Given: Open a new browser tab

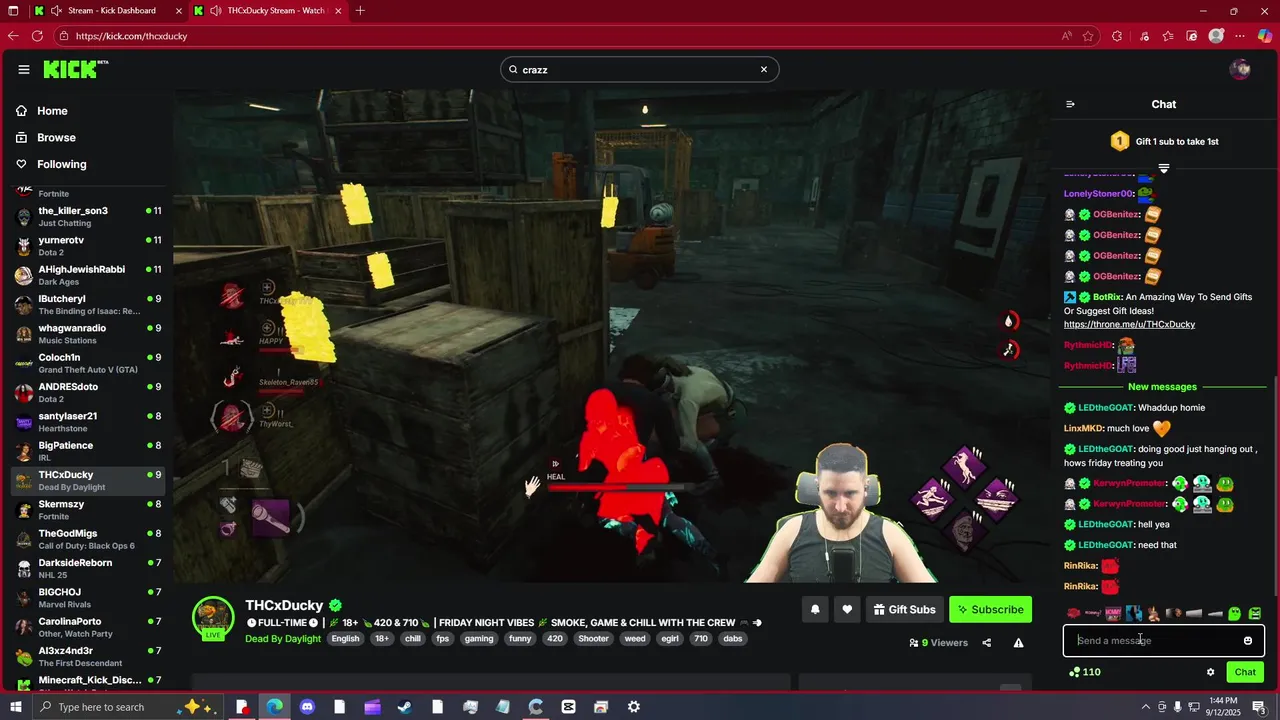Looking at the screenshot, I should pyautogui.click(x=360, y=11).
